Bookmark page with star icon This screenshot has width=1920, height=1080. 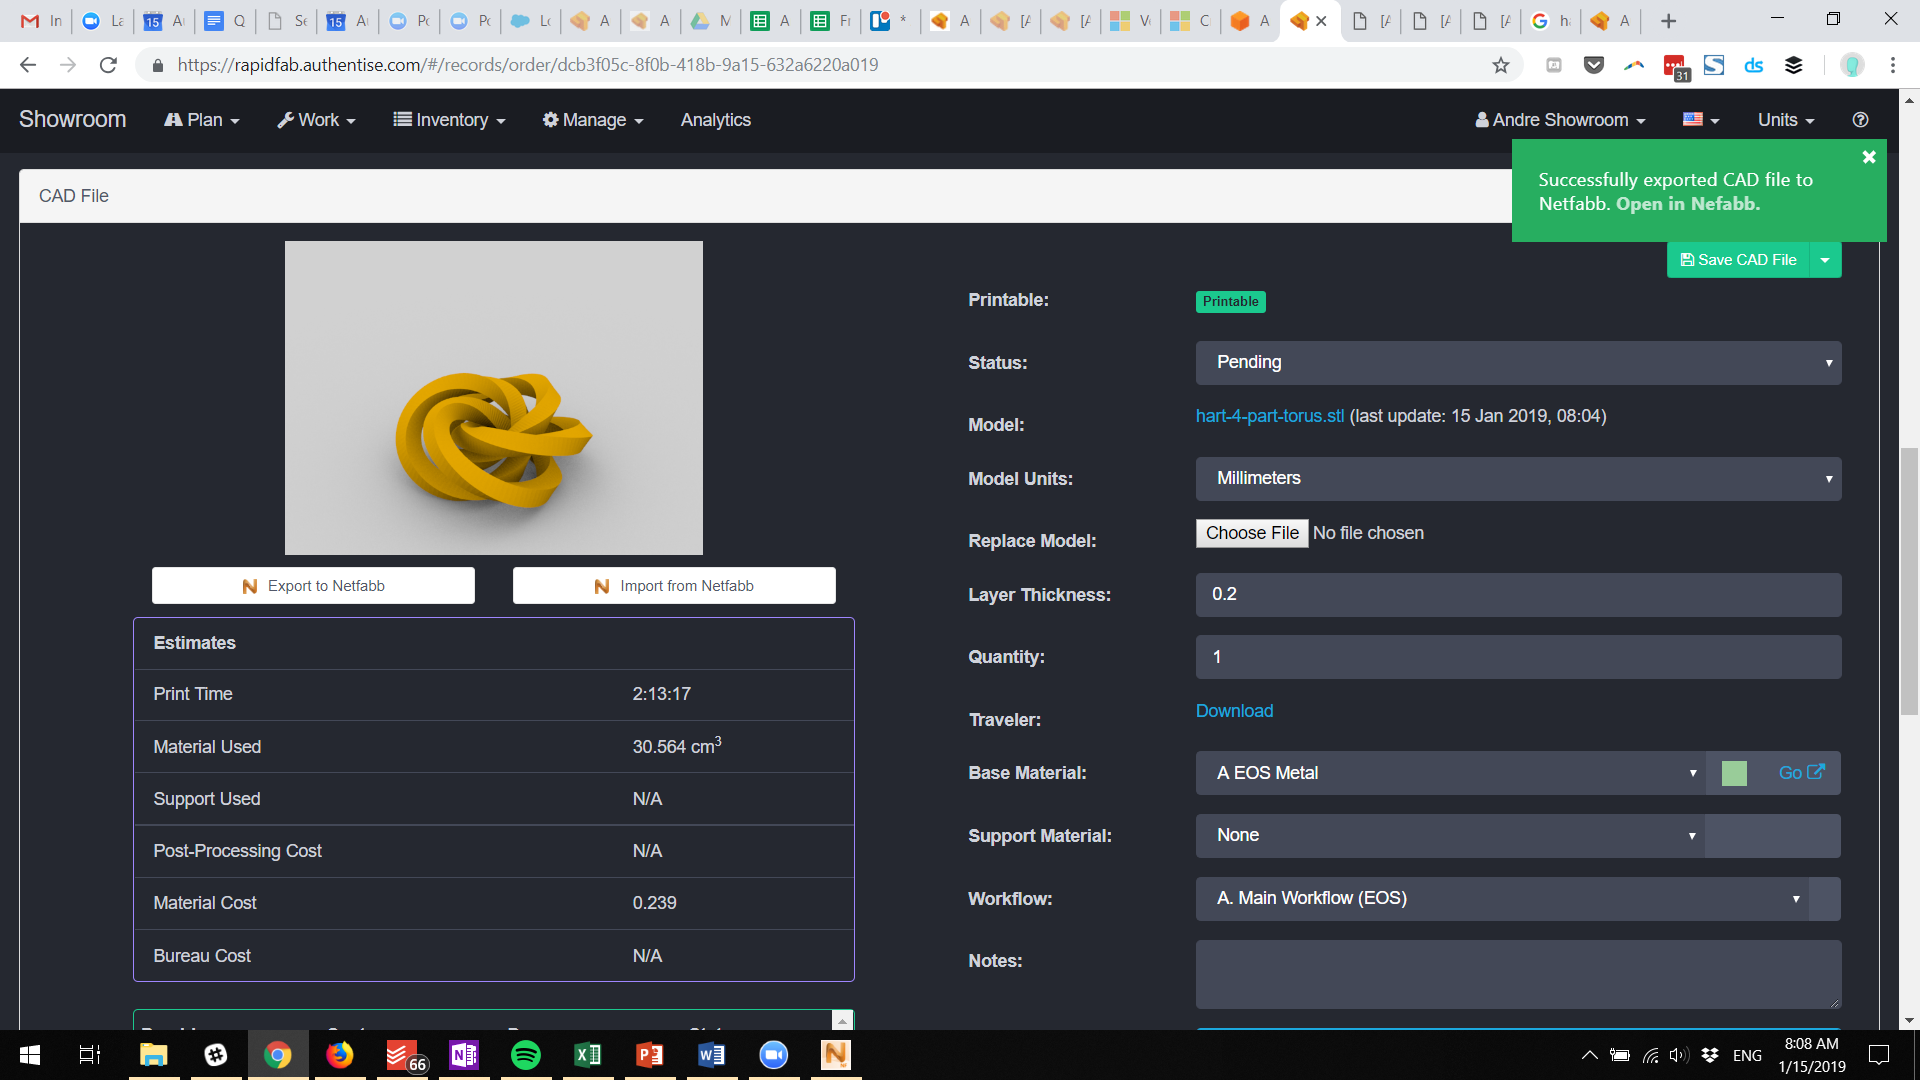pos(1500,65)
